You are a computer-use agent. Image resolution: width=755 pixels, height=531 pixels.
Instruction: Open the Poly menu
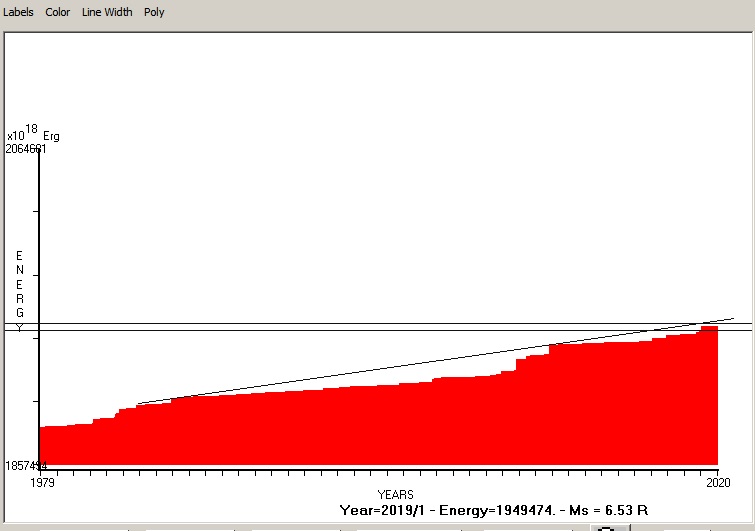click(x=154, y=12)
